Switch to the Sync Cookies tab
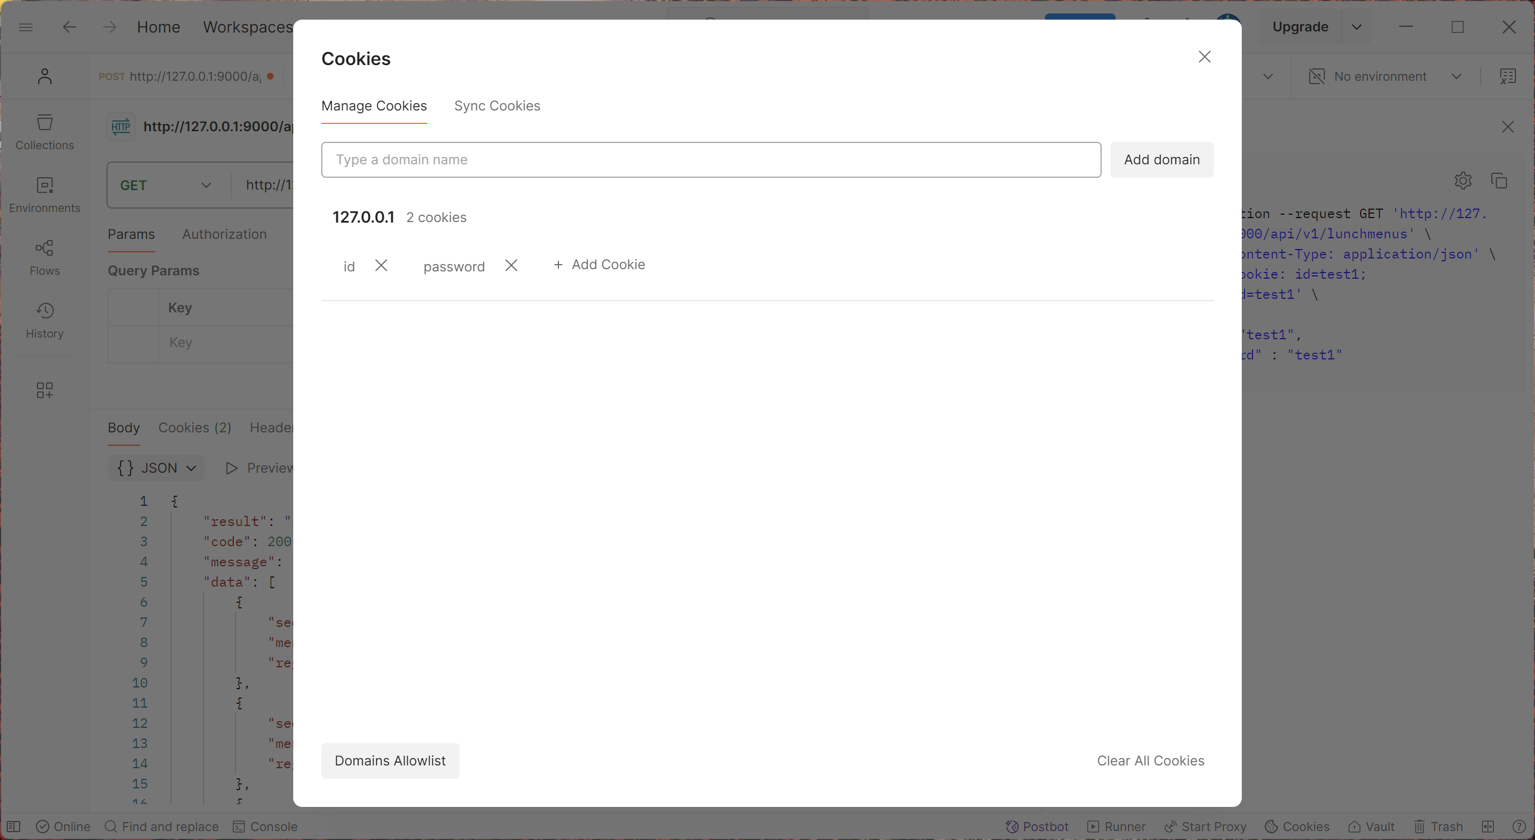 tap(497, 106)
